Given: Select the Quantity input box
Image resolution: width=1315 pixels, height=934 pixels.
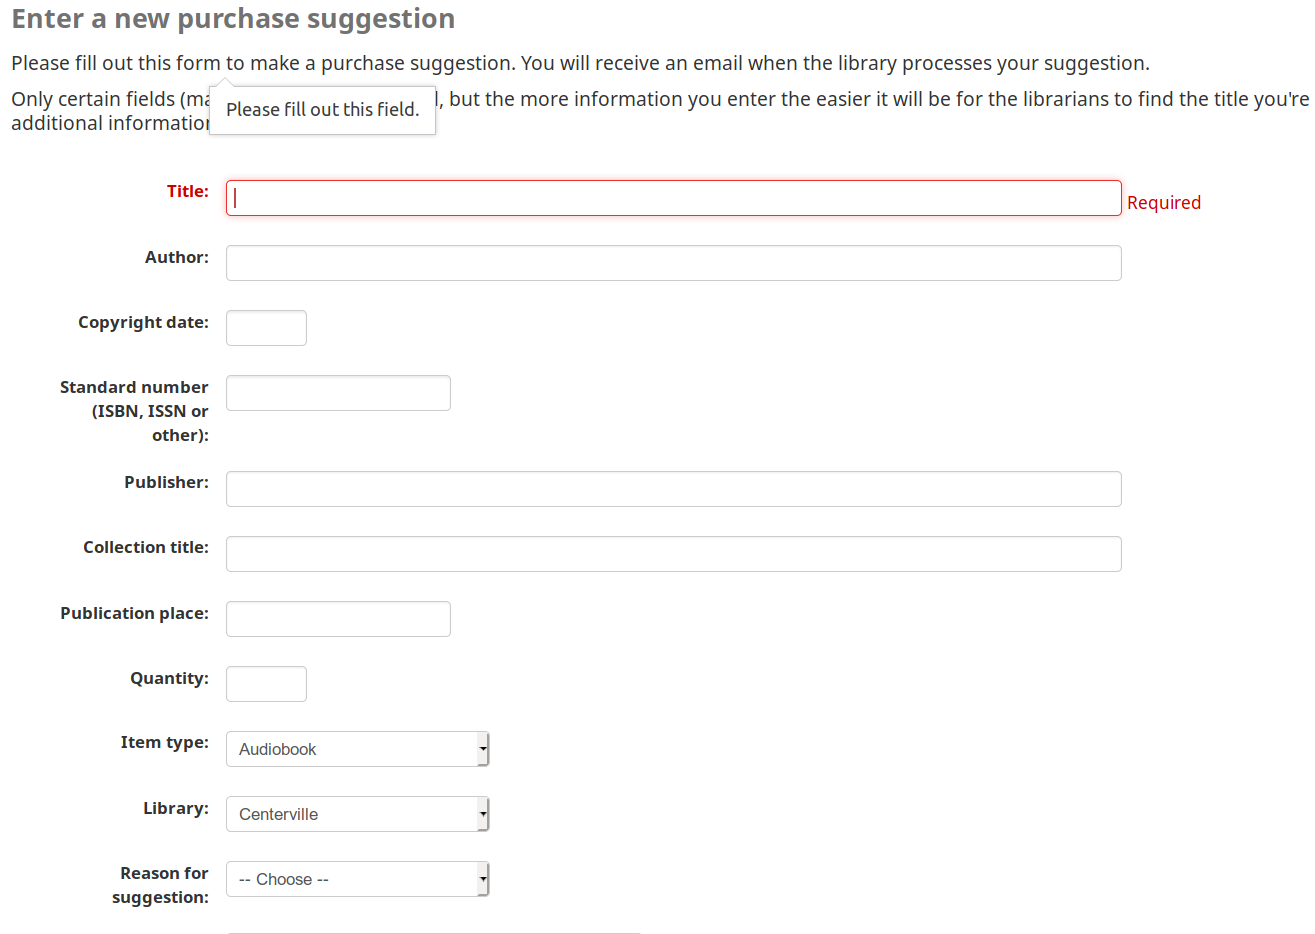Looking at the screenshot, I should click(266, 684).
